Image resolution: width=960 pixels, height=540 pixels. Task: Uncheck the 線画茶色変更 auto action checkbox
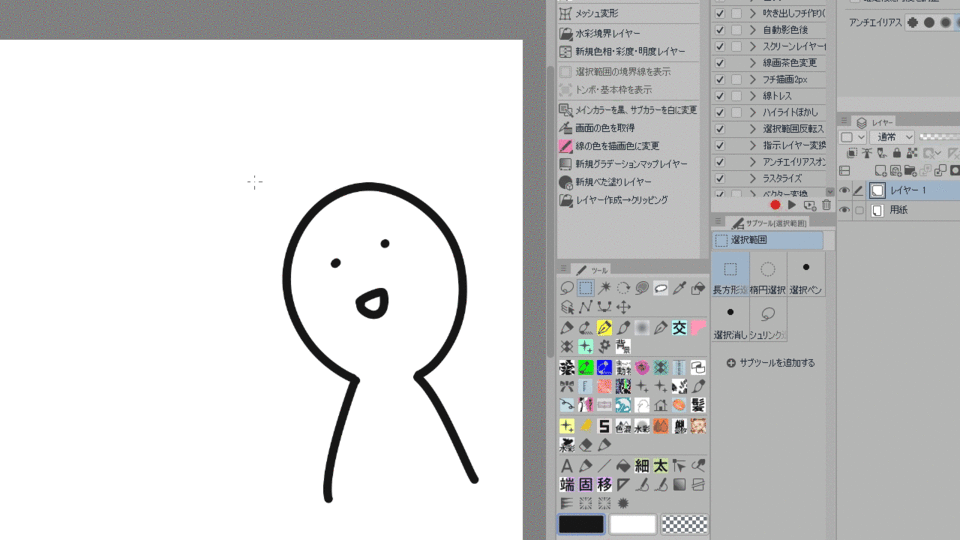[720, 63]
